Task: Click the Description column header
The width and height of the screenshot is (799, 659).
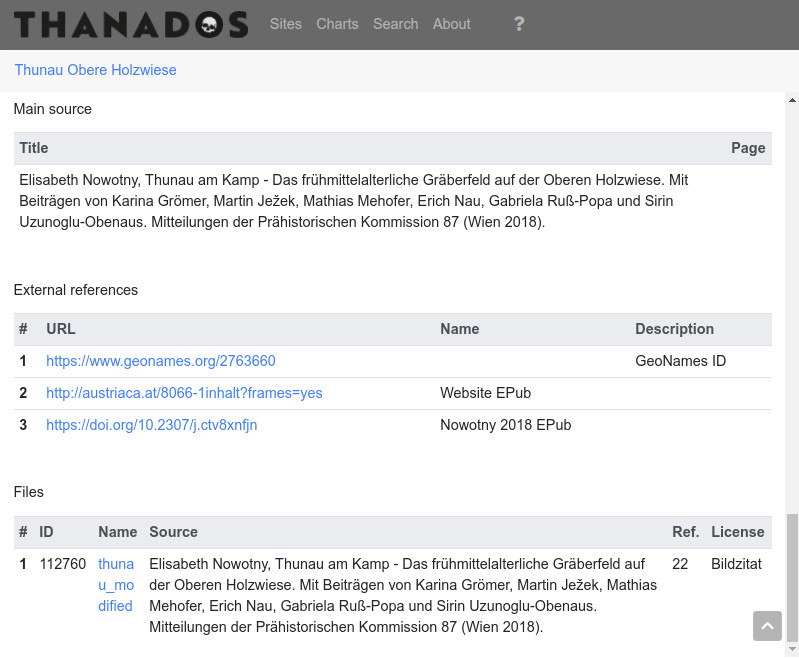Action: click(x=674, y=329)
